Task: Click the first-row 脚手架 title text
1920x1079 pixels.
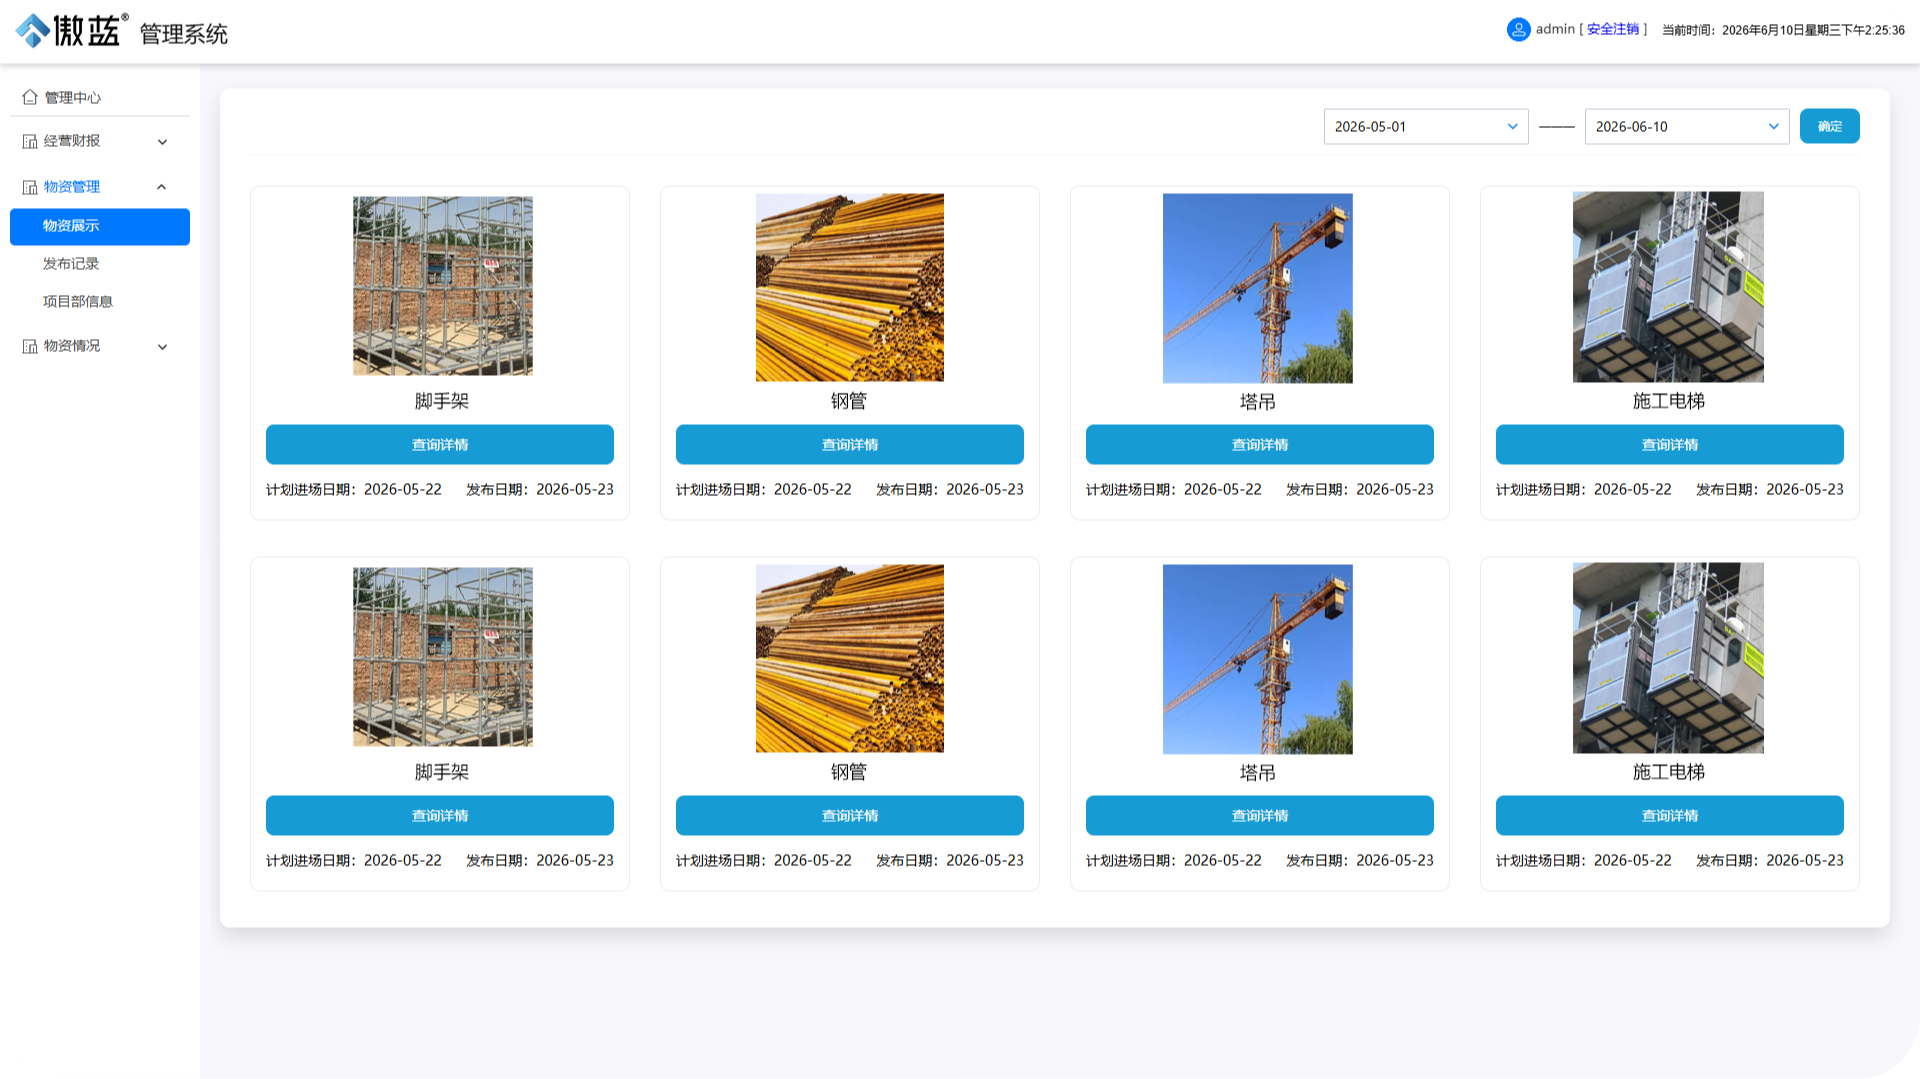Action: click(x=442, y=401)
